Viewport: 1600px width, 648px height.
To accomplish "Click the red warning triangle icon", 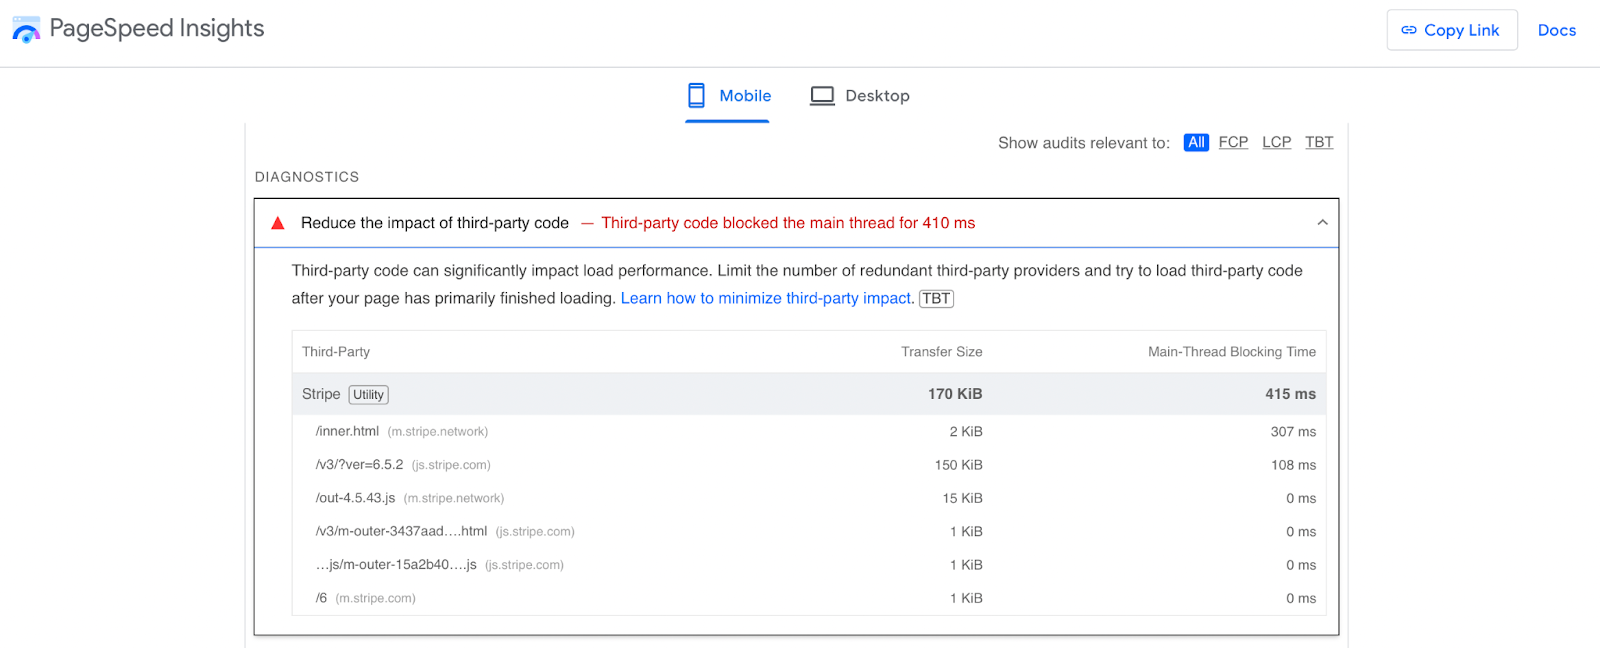I will pos(278,223).
